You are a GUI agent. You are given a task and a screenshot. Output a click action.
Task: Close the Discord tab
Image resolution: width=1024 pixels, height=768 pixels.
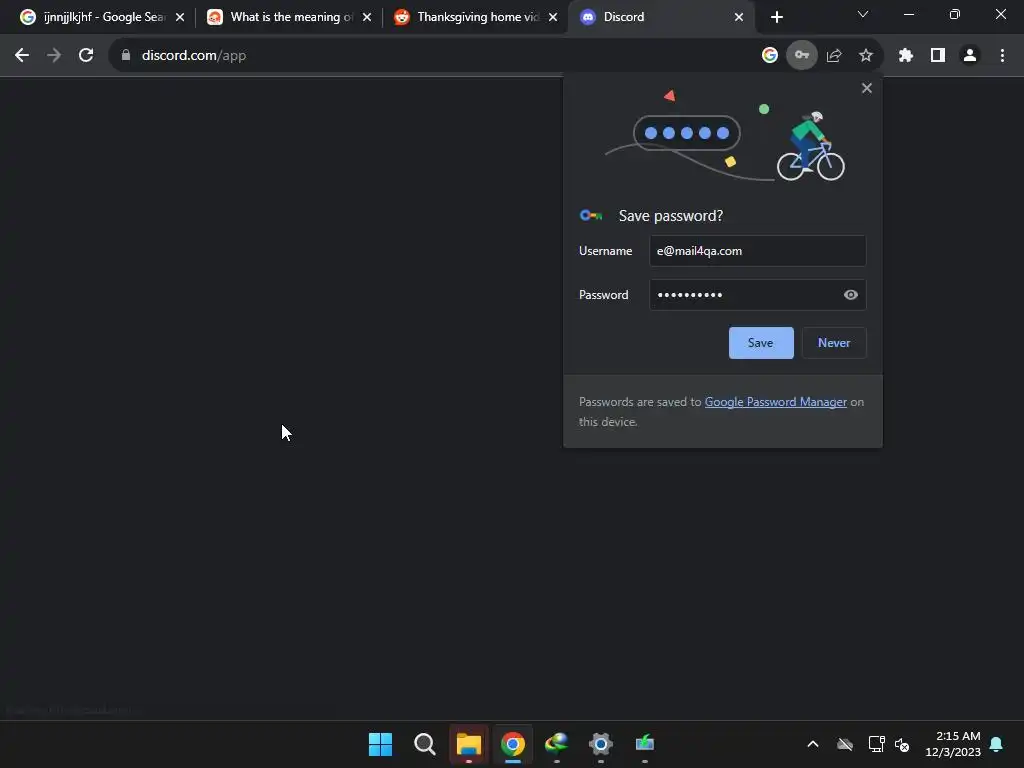[739, 18]
